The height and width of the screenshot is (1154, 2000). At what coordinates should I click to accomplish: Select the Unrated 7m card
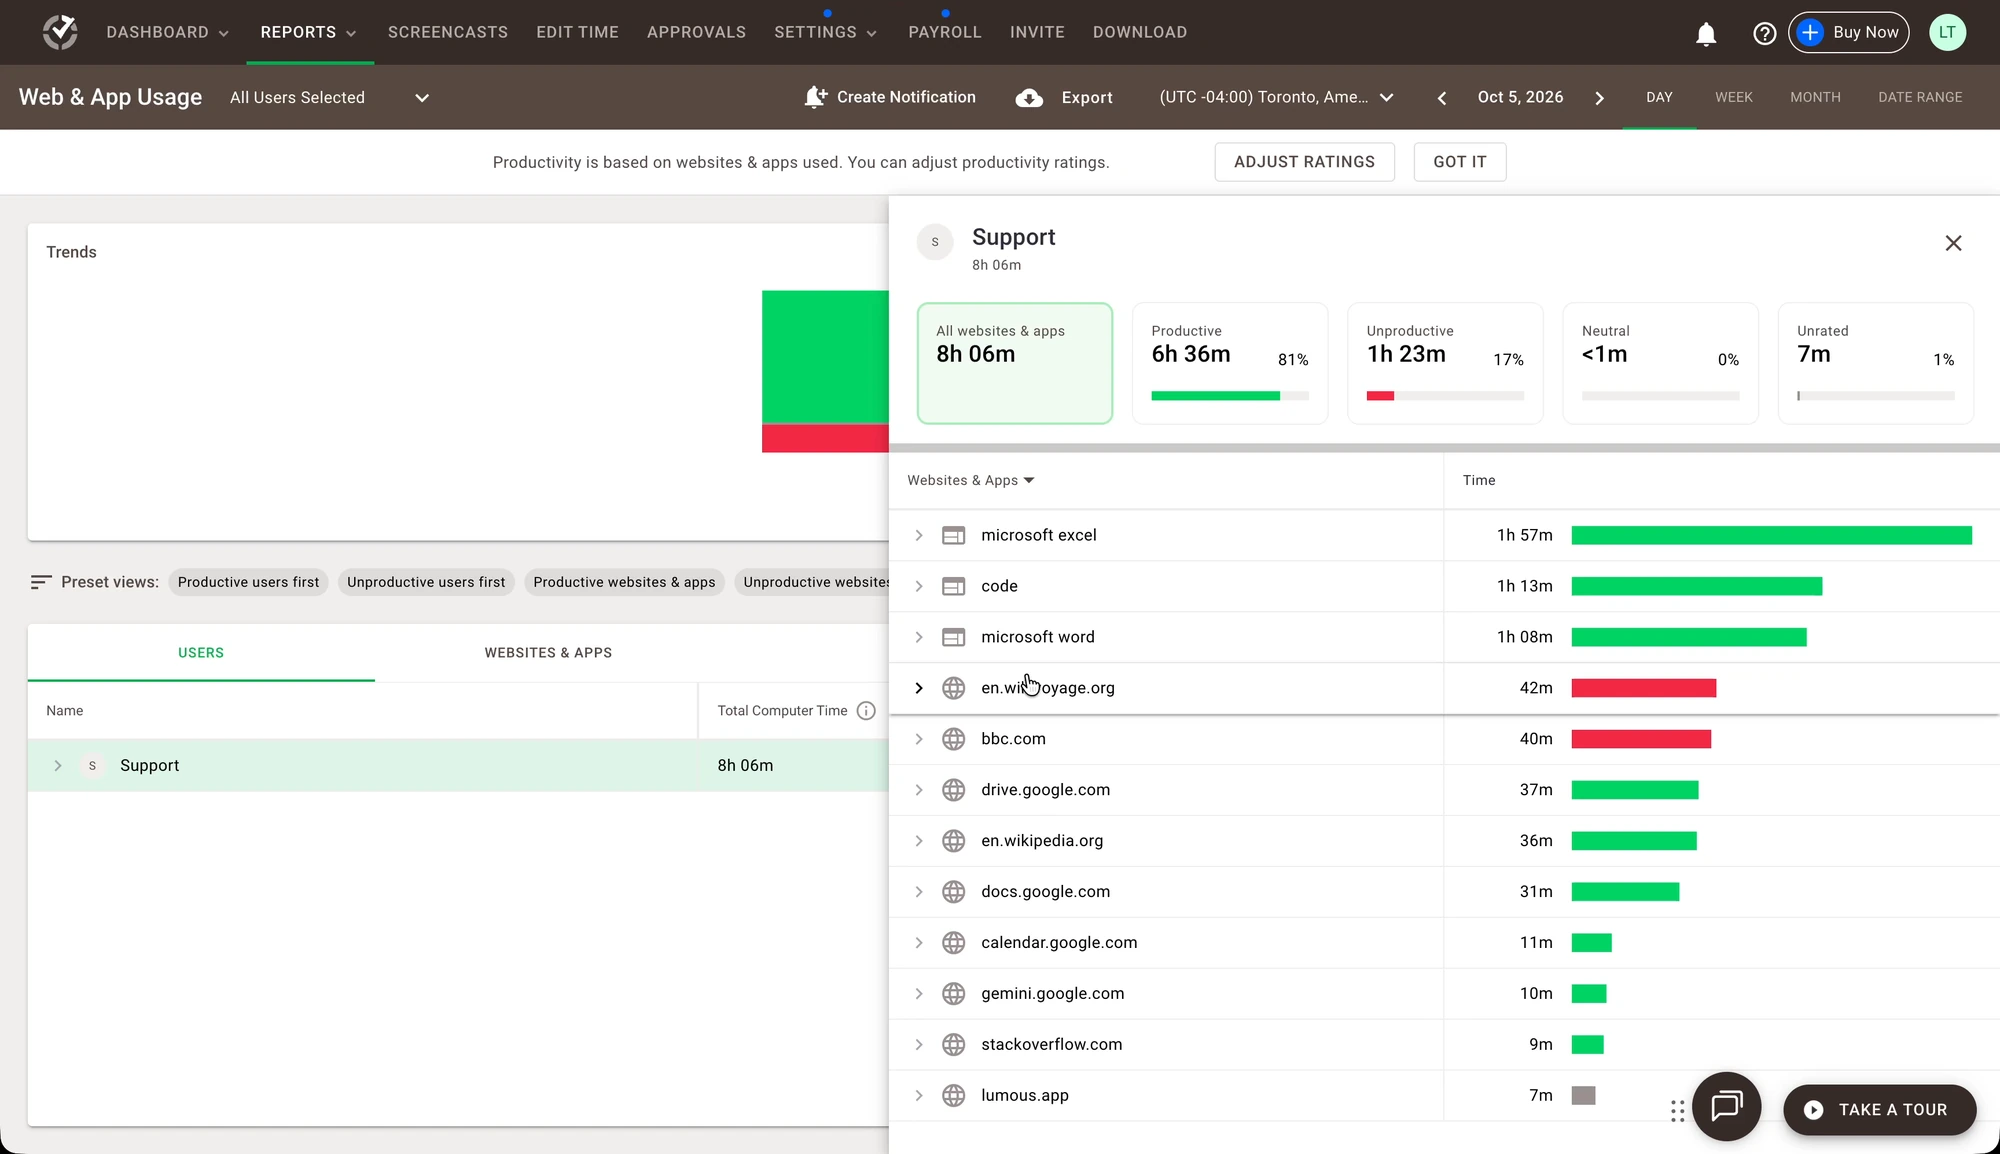pyautogui.click(x=1876, y=363)
